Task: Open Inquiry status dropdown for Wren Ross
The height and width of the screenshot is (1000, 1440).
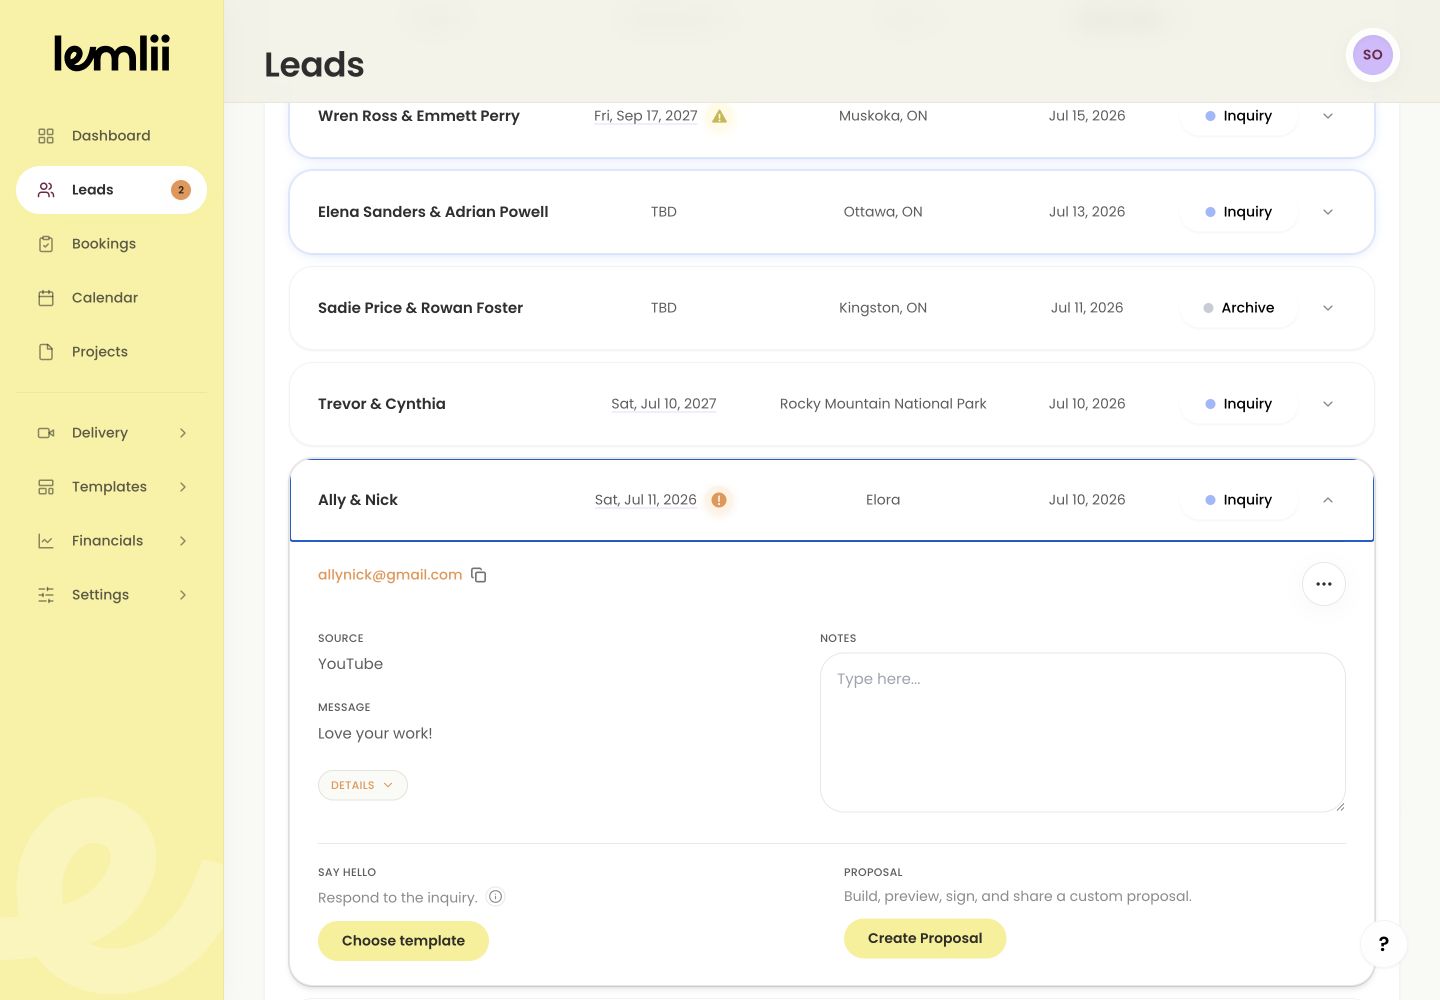Action: [1239, 116]
